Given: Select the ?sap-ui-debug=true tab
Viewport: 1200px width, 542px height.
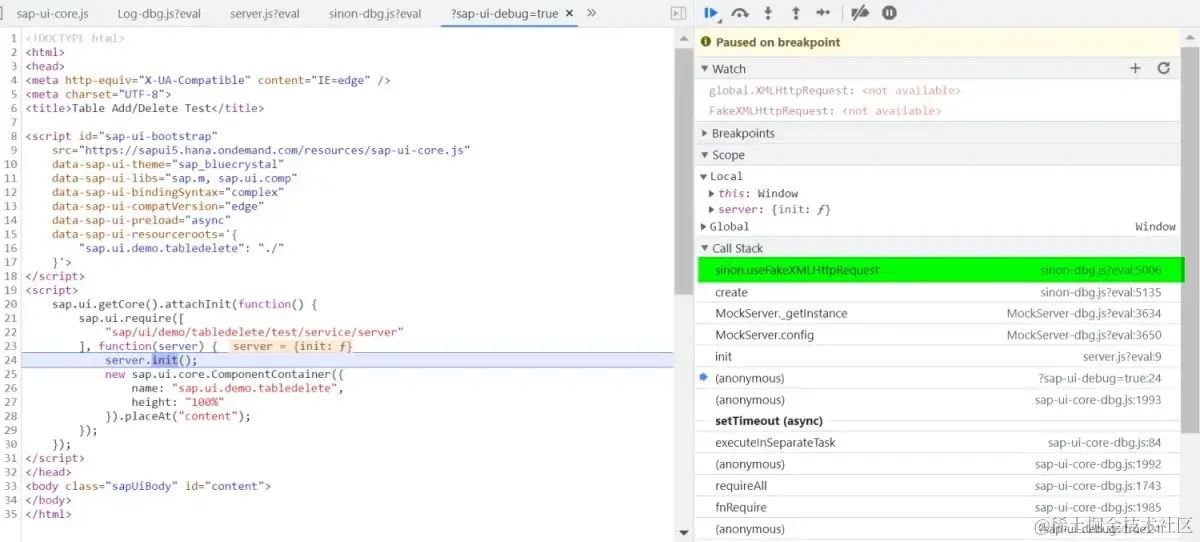Looking at the screenshot, I should coord(505,14).
